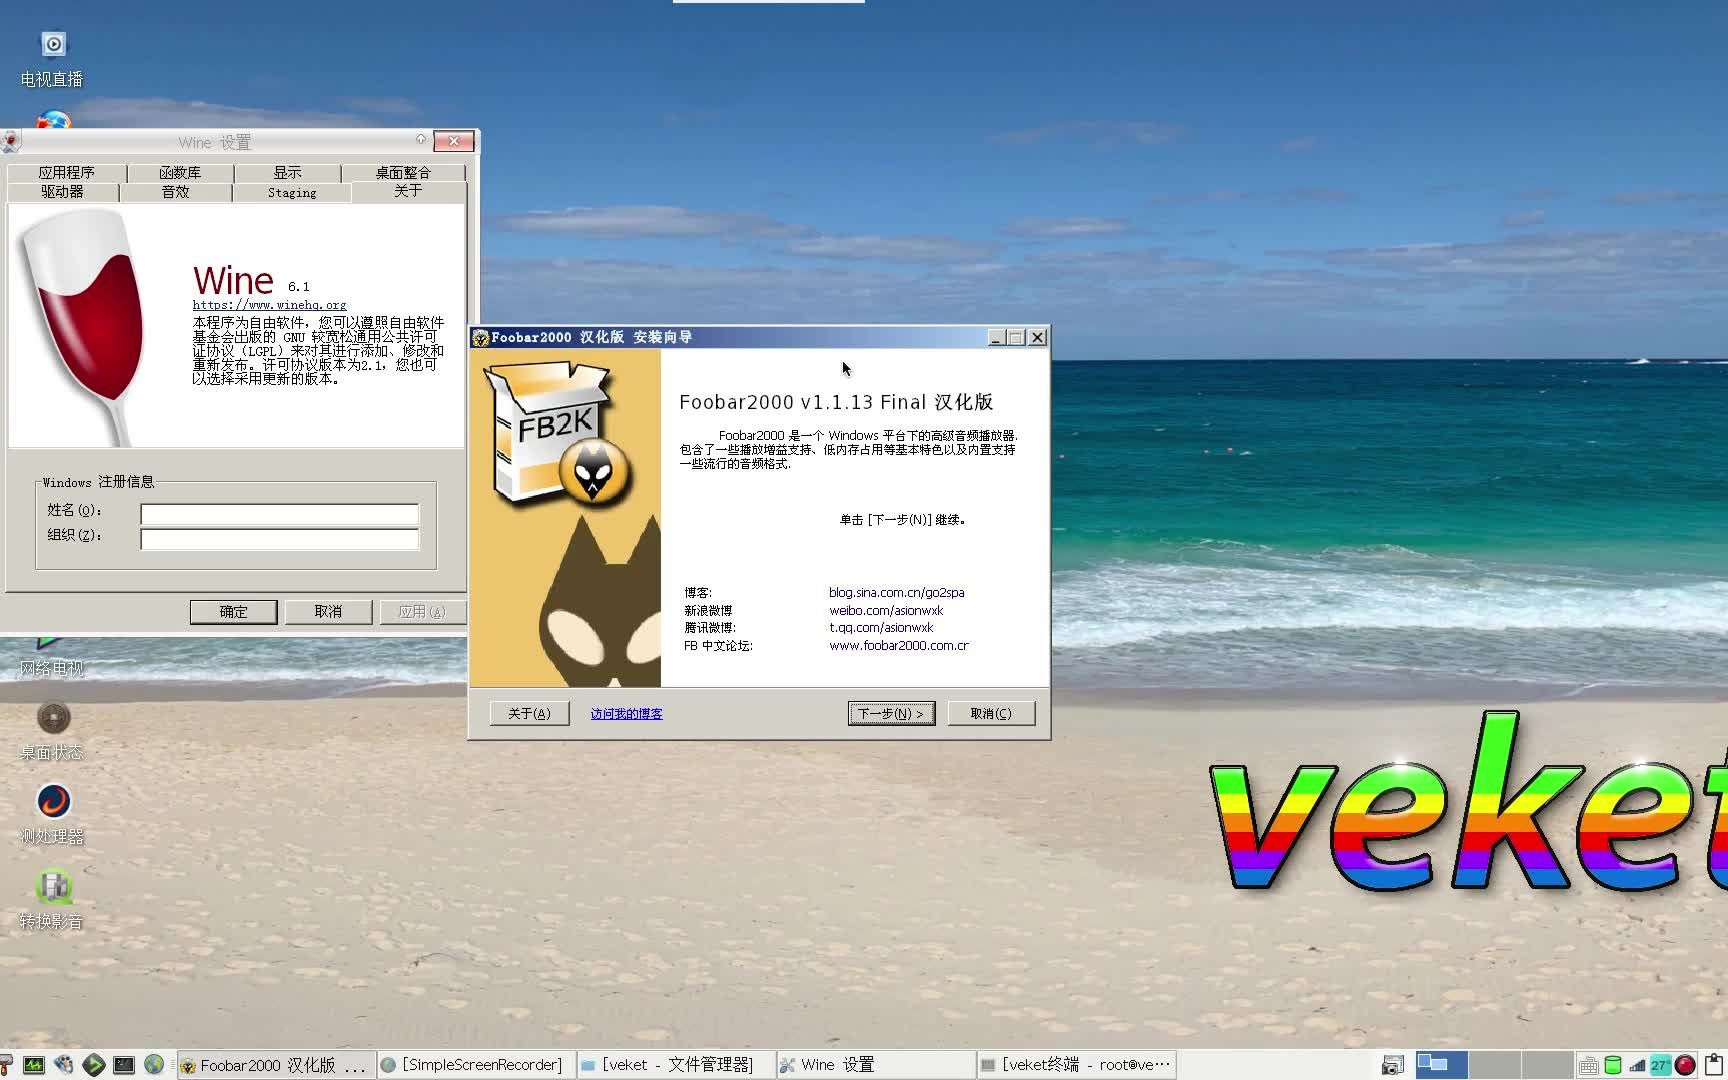This screenshot has width=1728, height=1080.
Task: Switch to the veket终端 taskbar entry
Action: click(1075, 1065)
